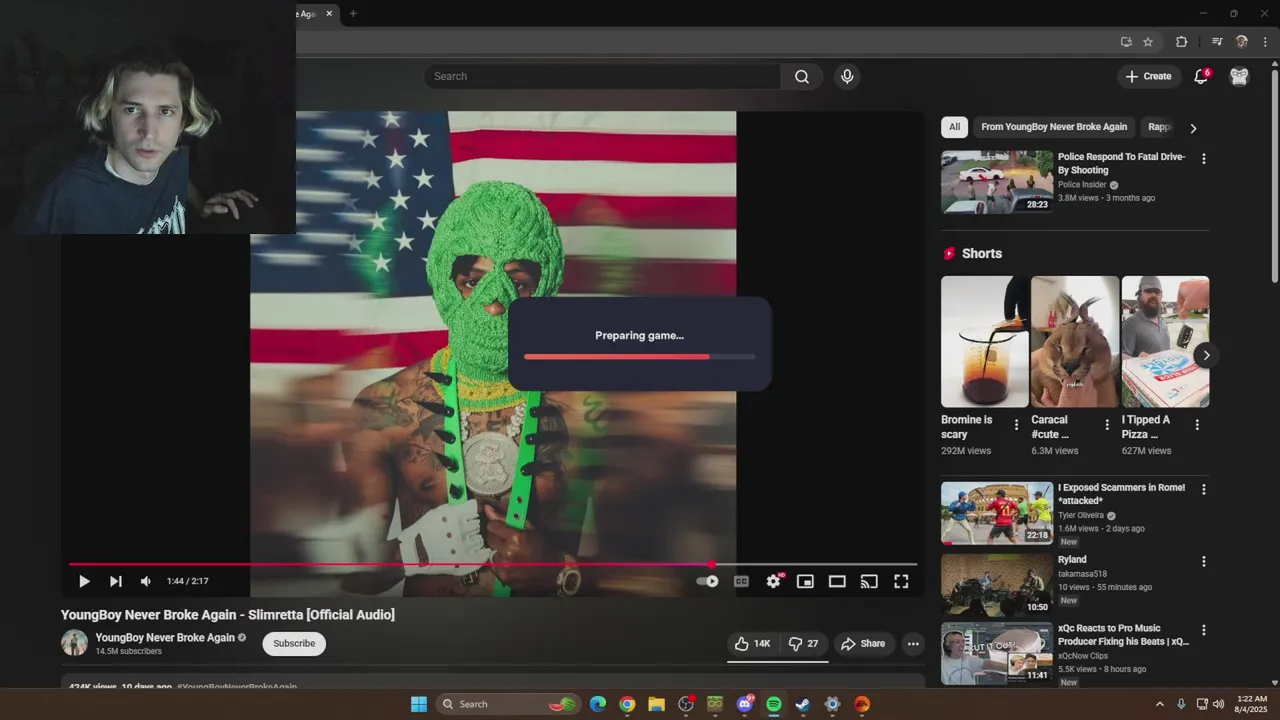The image size is (1280, 720).
Task: Open options for the Caracal short
Action: [x=1106, y=425]
